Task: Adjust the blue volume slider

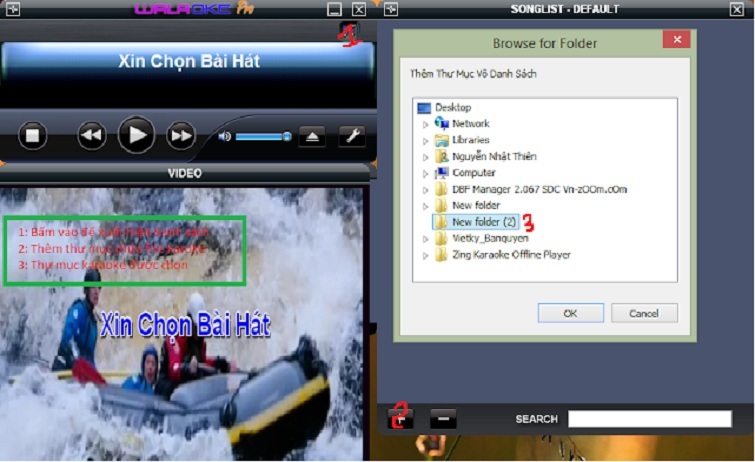Action: 263,137
